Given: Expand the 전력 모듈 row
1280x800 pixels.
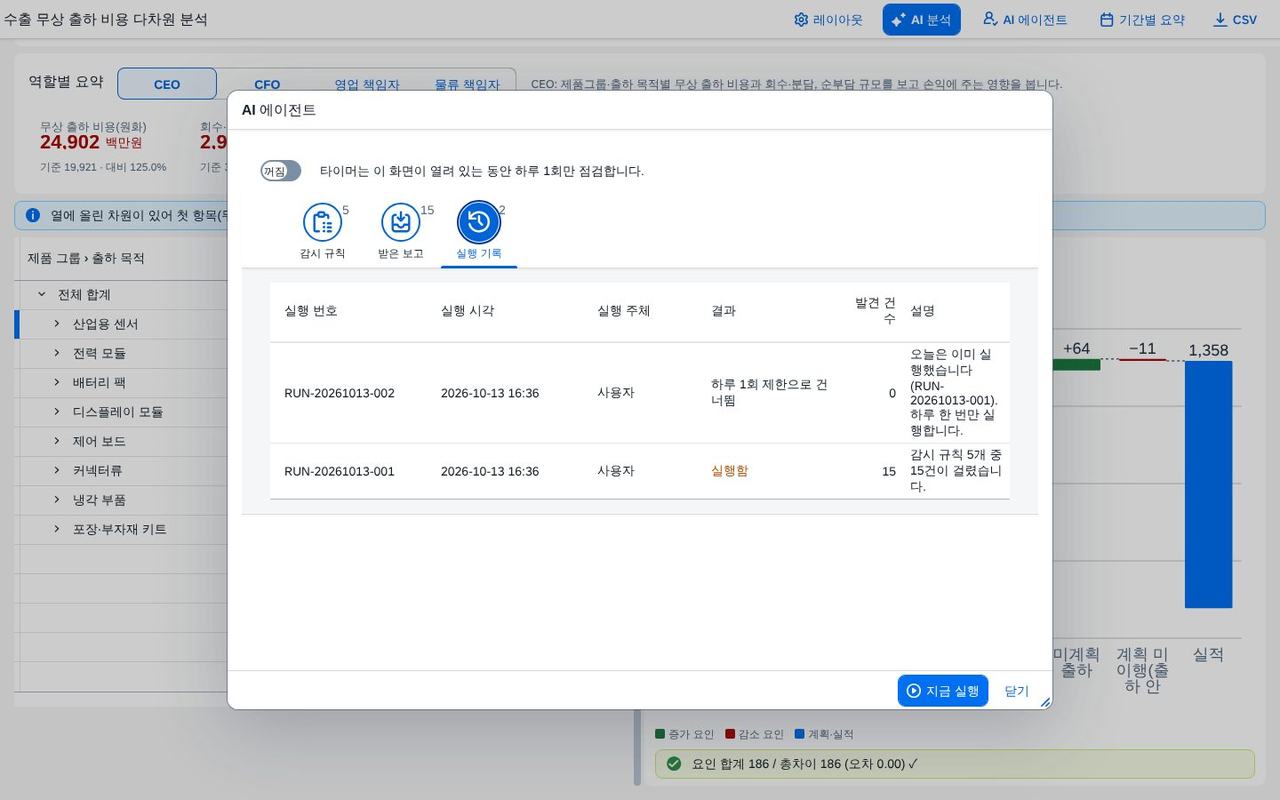Looking at the screenshot, I should click(x=57, y=353).
